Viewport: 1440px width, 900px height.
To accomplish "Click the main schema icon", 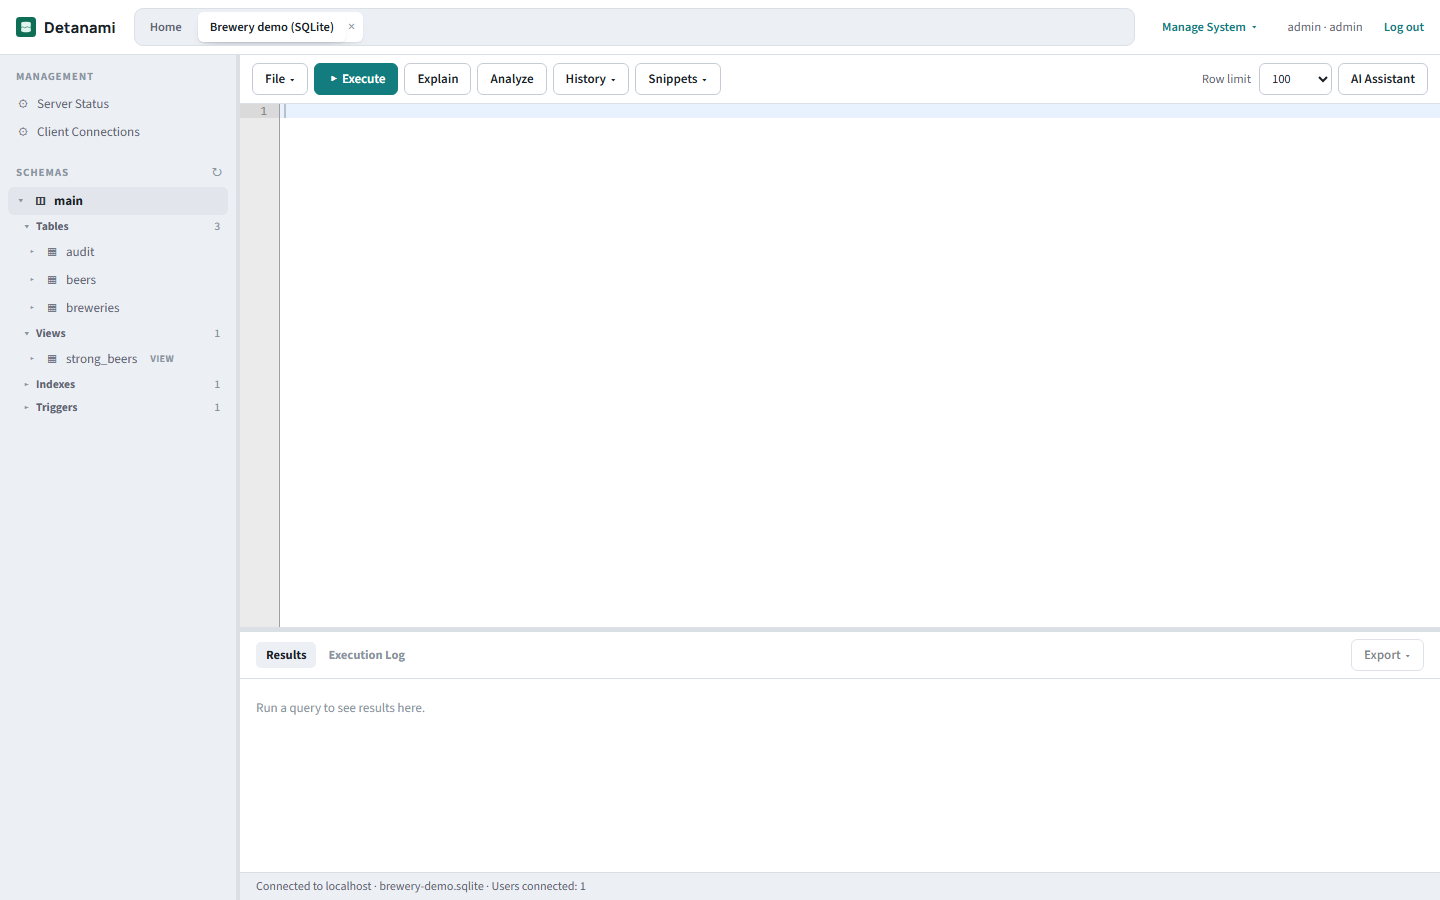I will click(41, 201).
